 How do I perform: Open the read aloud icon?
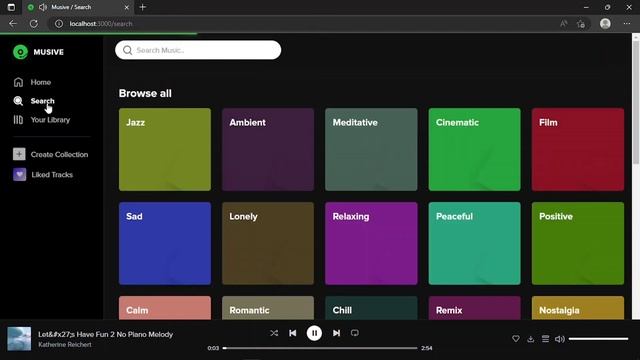[x=564, y=24]
